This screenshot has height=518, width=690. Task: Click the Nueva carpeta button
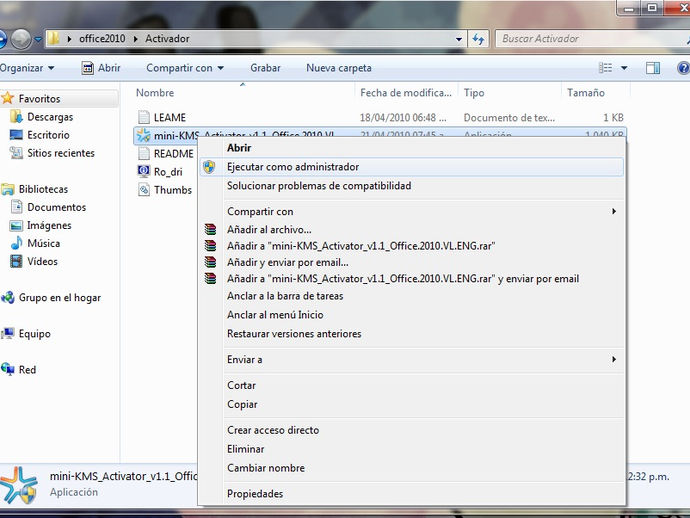pos(339,68)
